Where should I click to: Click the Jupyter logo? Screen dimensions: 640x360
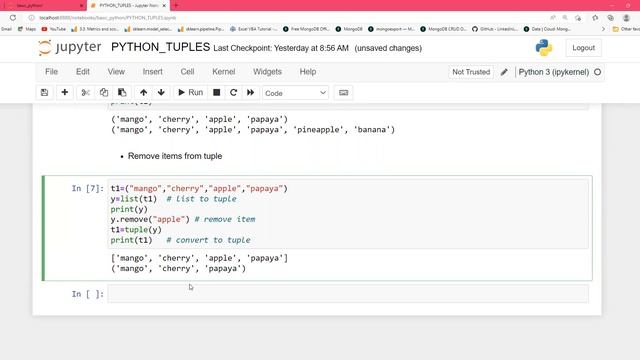click(x=70, y=47)
